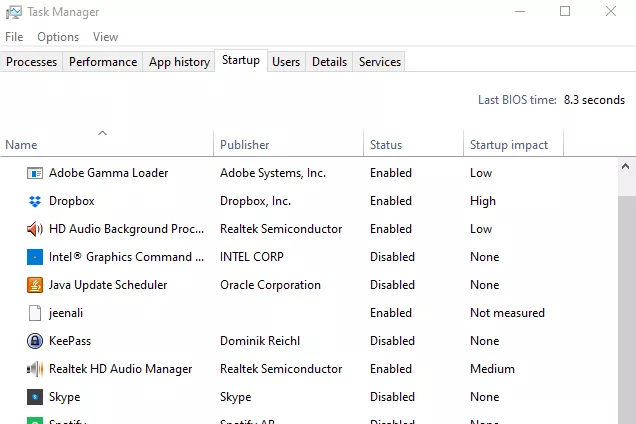Click the Intel Graphics Command icon
This screenshot has width=636, height=424.
click(35, 257)
